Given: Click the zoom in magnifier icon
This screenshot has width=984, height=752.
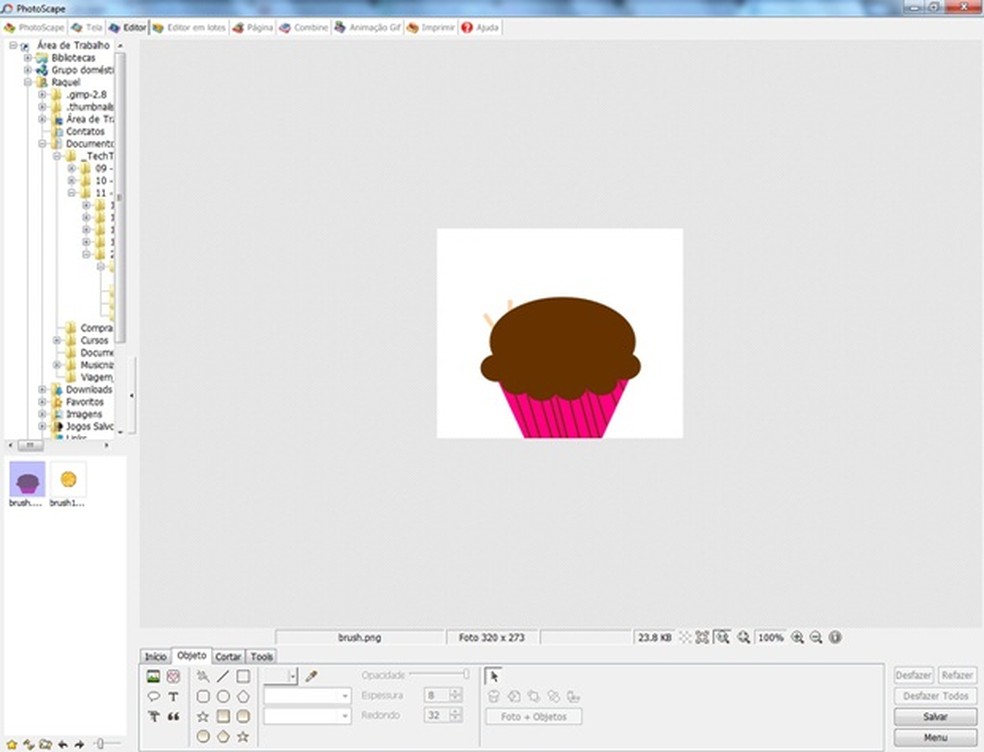Looking at the screenshot, I should [797, 637].
